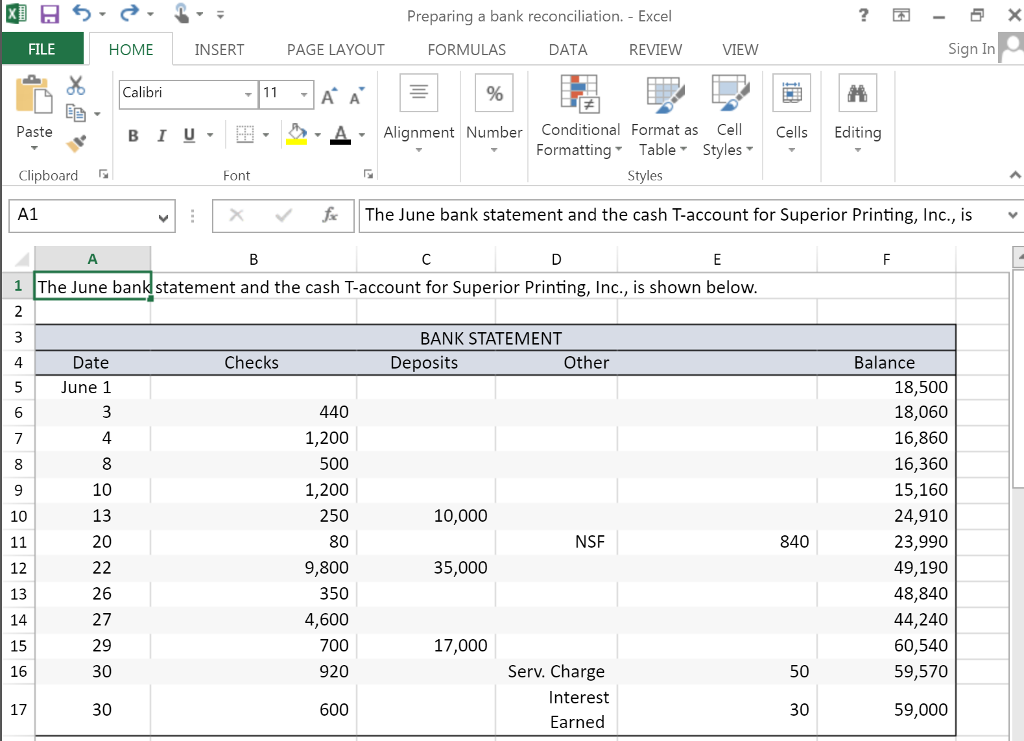This screenshot has height=741, width=1024.
Task: Expand the Name Box dropdown arrow
Action: 163,216
